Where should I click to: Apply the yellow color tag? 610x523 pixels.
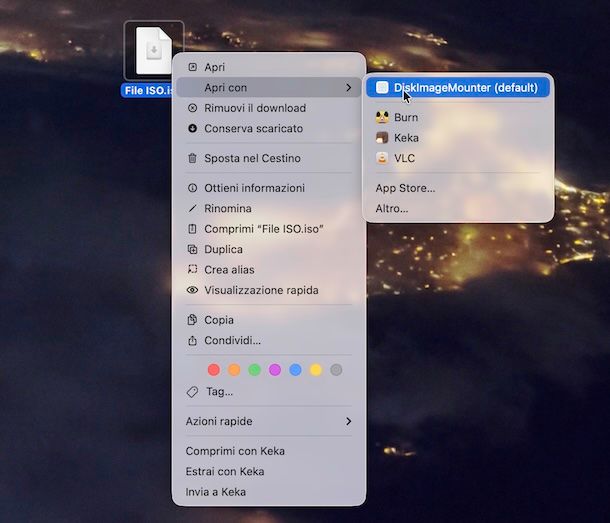tap(316, 369)
